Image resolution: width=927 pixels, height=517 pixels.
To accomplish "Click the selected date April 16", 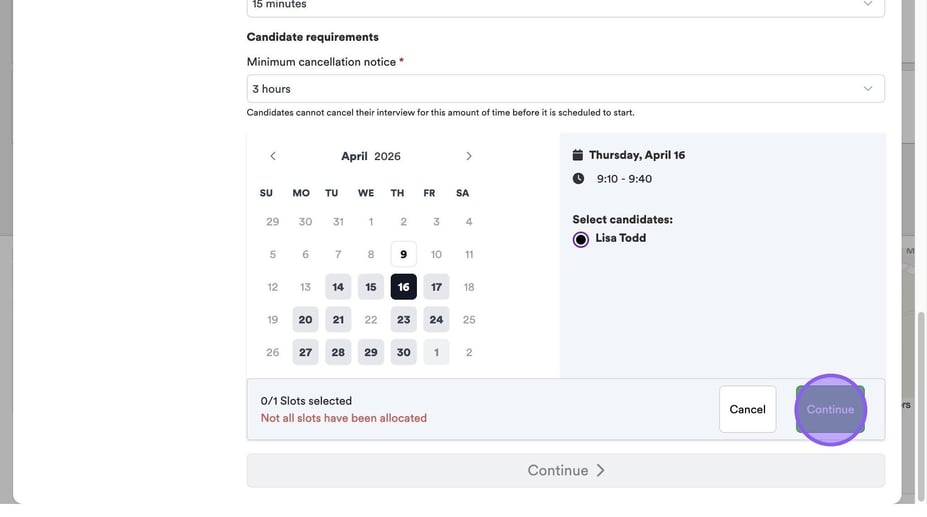I will [403, 287].
